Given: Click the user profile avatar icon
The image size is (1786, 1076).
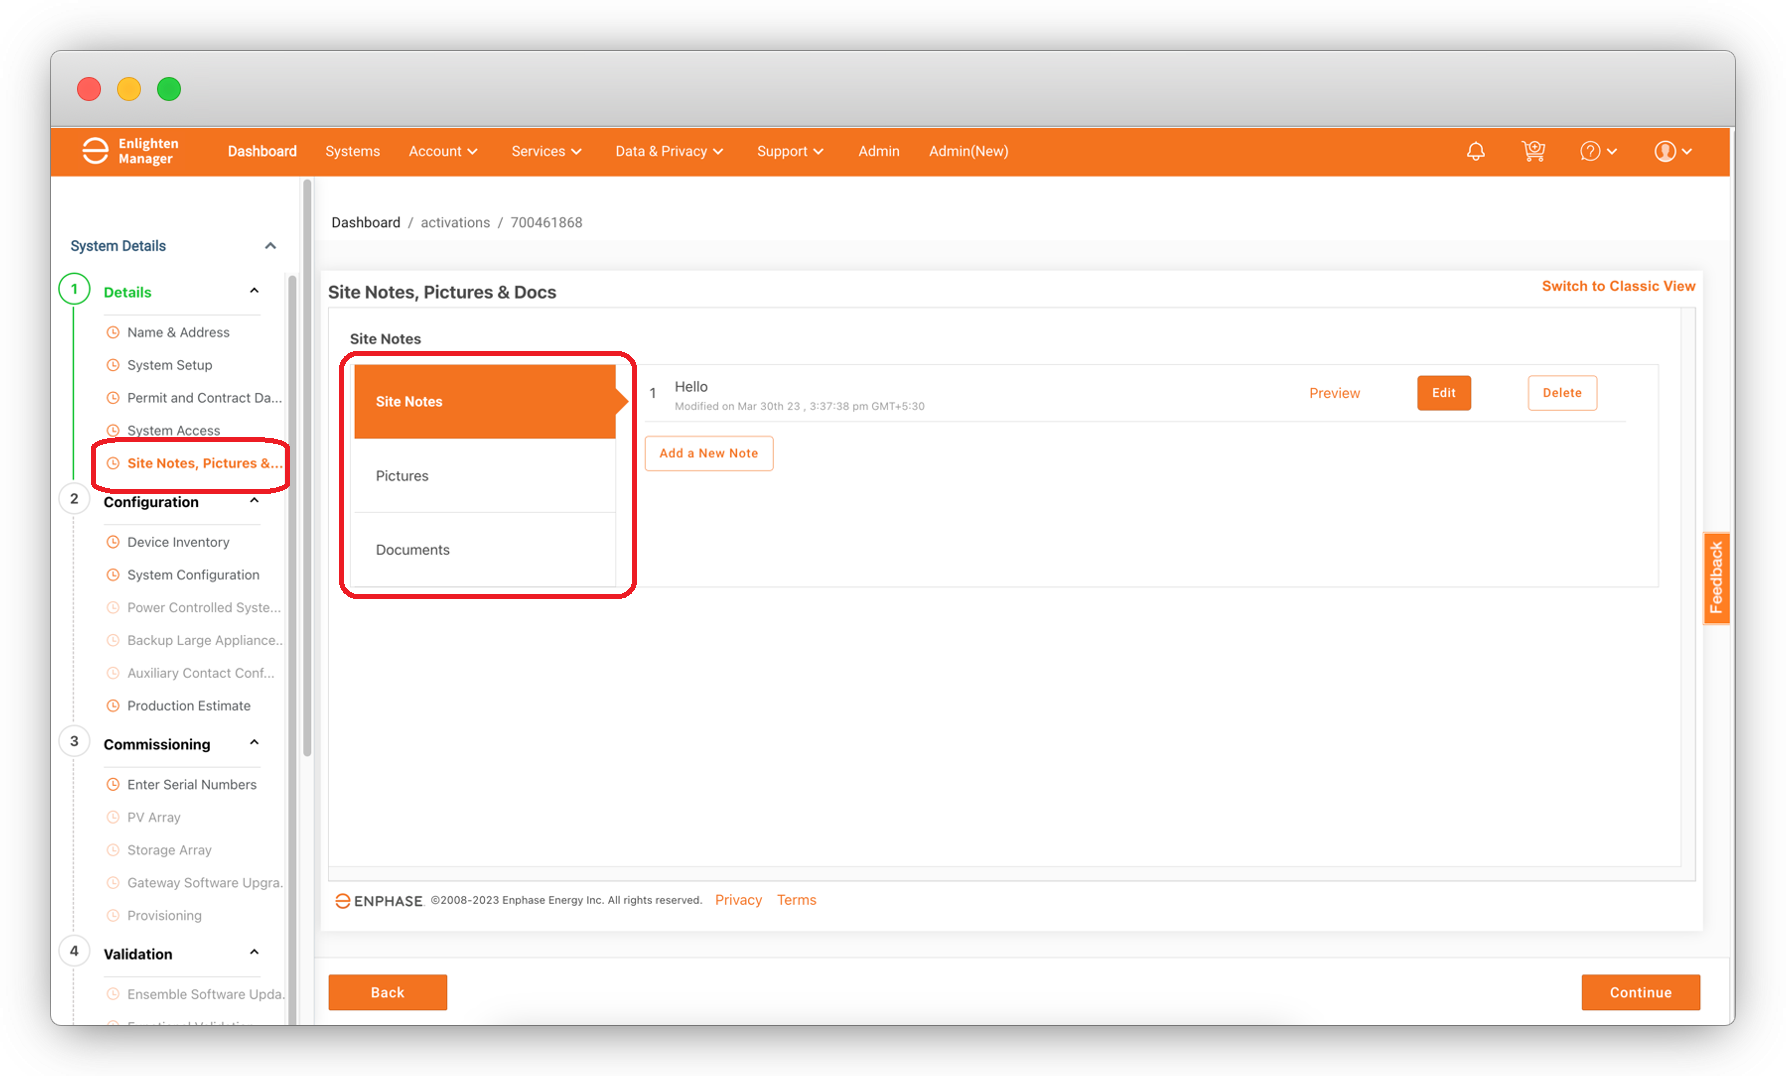Looking at the screenshot, I should click(x=1665, y=151).
